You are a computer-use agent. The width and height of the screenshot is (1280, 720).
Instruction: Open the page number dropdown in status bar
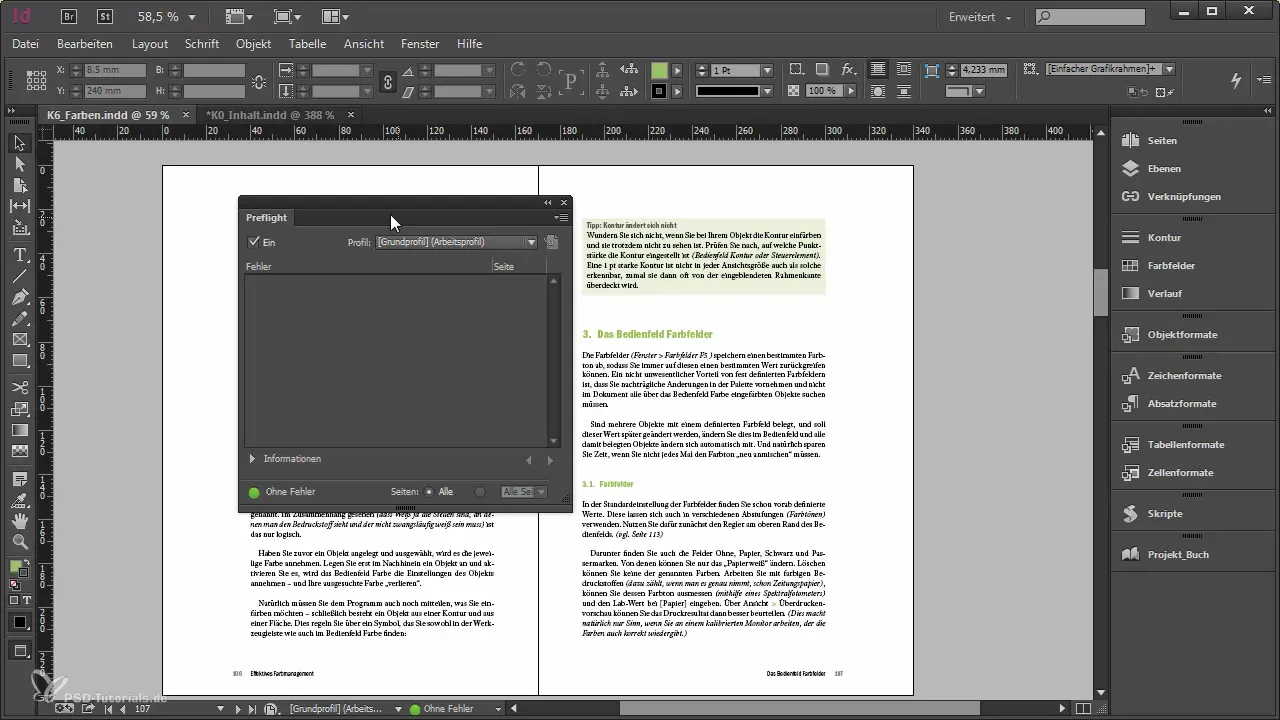point(220,709)
